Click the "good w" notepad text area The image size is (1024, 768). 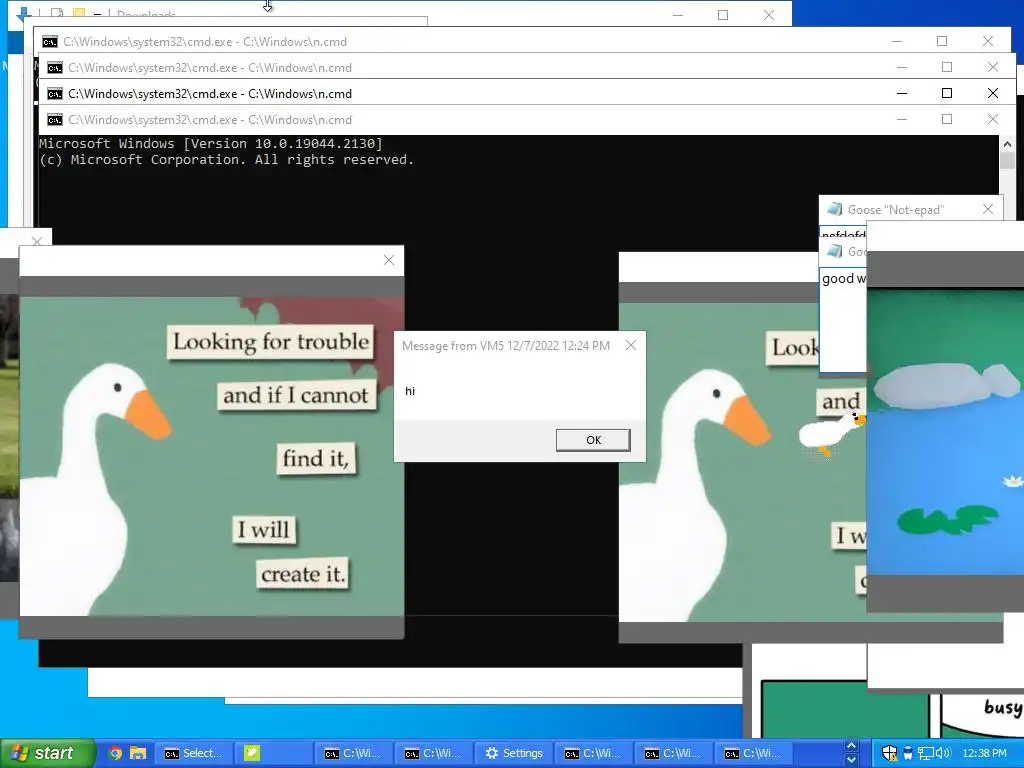click(x=843, y=319)
